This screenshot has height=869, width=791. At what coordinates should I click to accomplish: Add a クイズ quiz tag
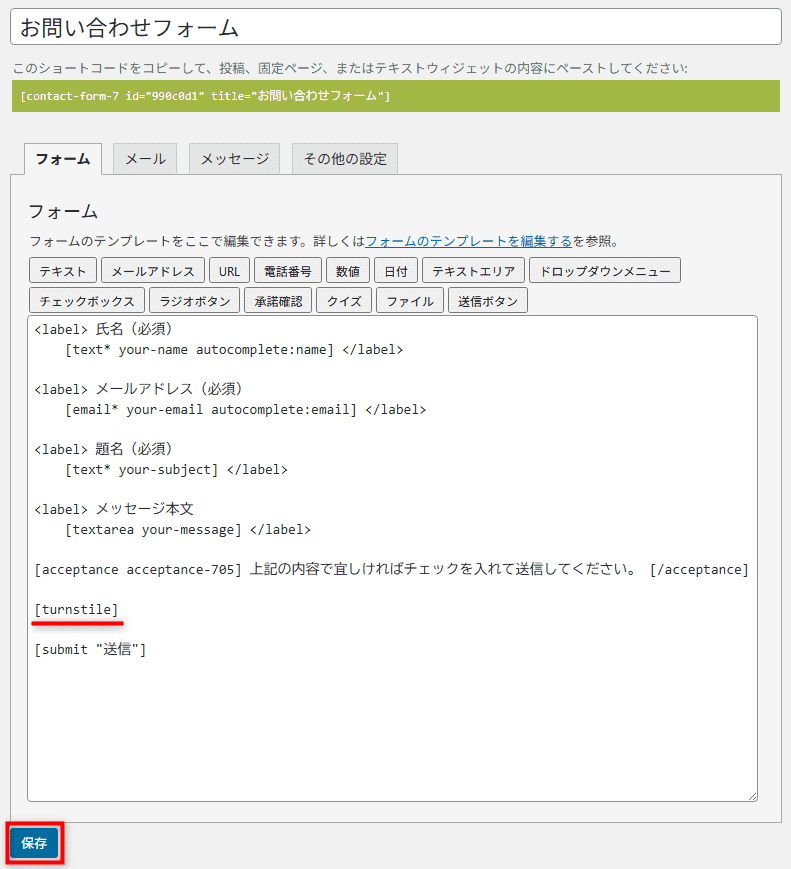coord(344,301)
